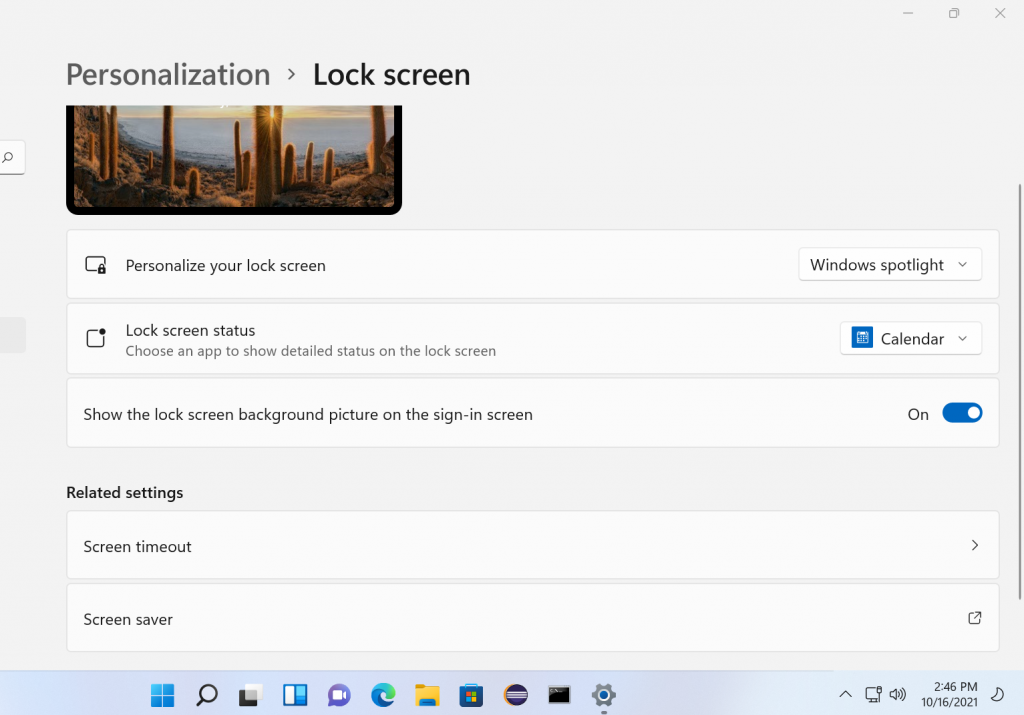The width and height of the screenshot is (1024, 715).
Task: Go back via the Personalization breadcrumb
Action: point(168,74)
